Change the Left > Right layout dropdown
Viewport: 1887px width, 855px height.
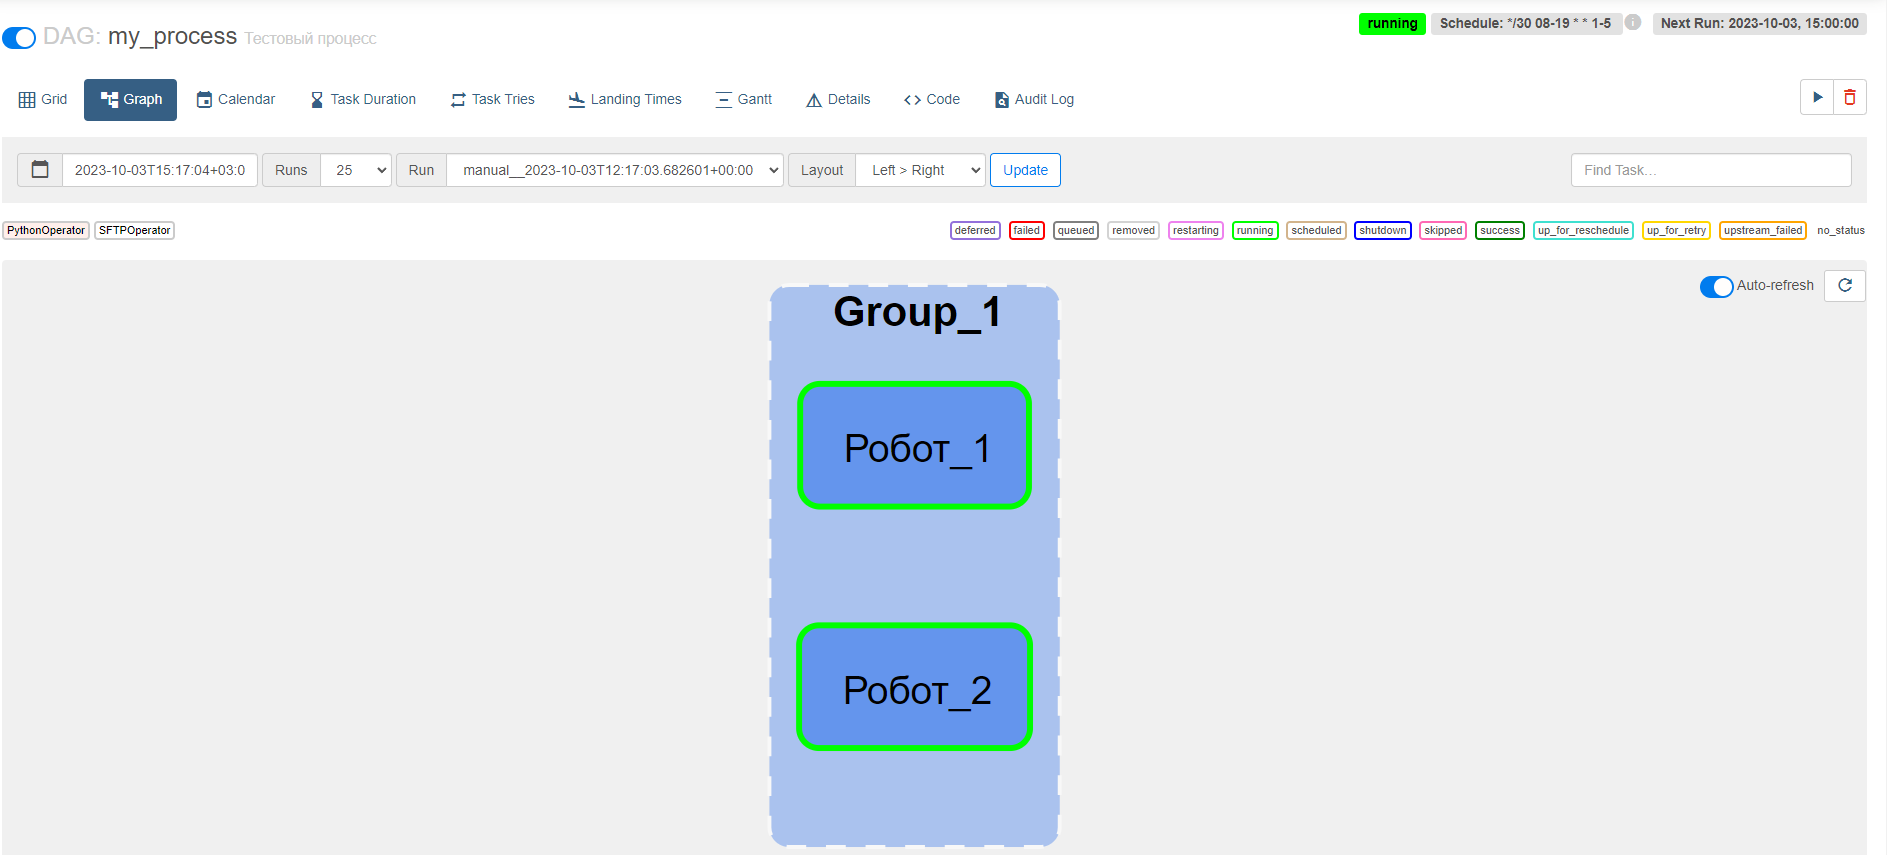point(921,170)
